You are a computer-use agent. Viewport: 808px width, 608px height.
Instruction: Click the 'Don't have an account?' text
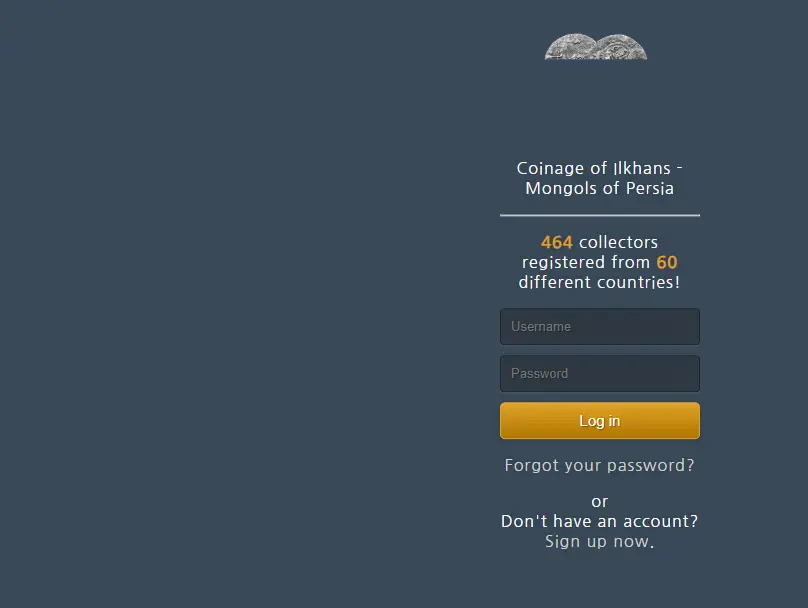tap(600, 521)
